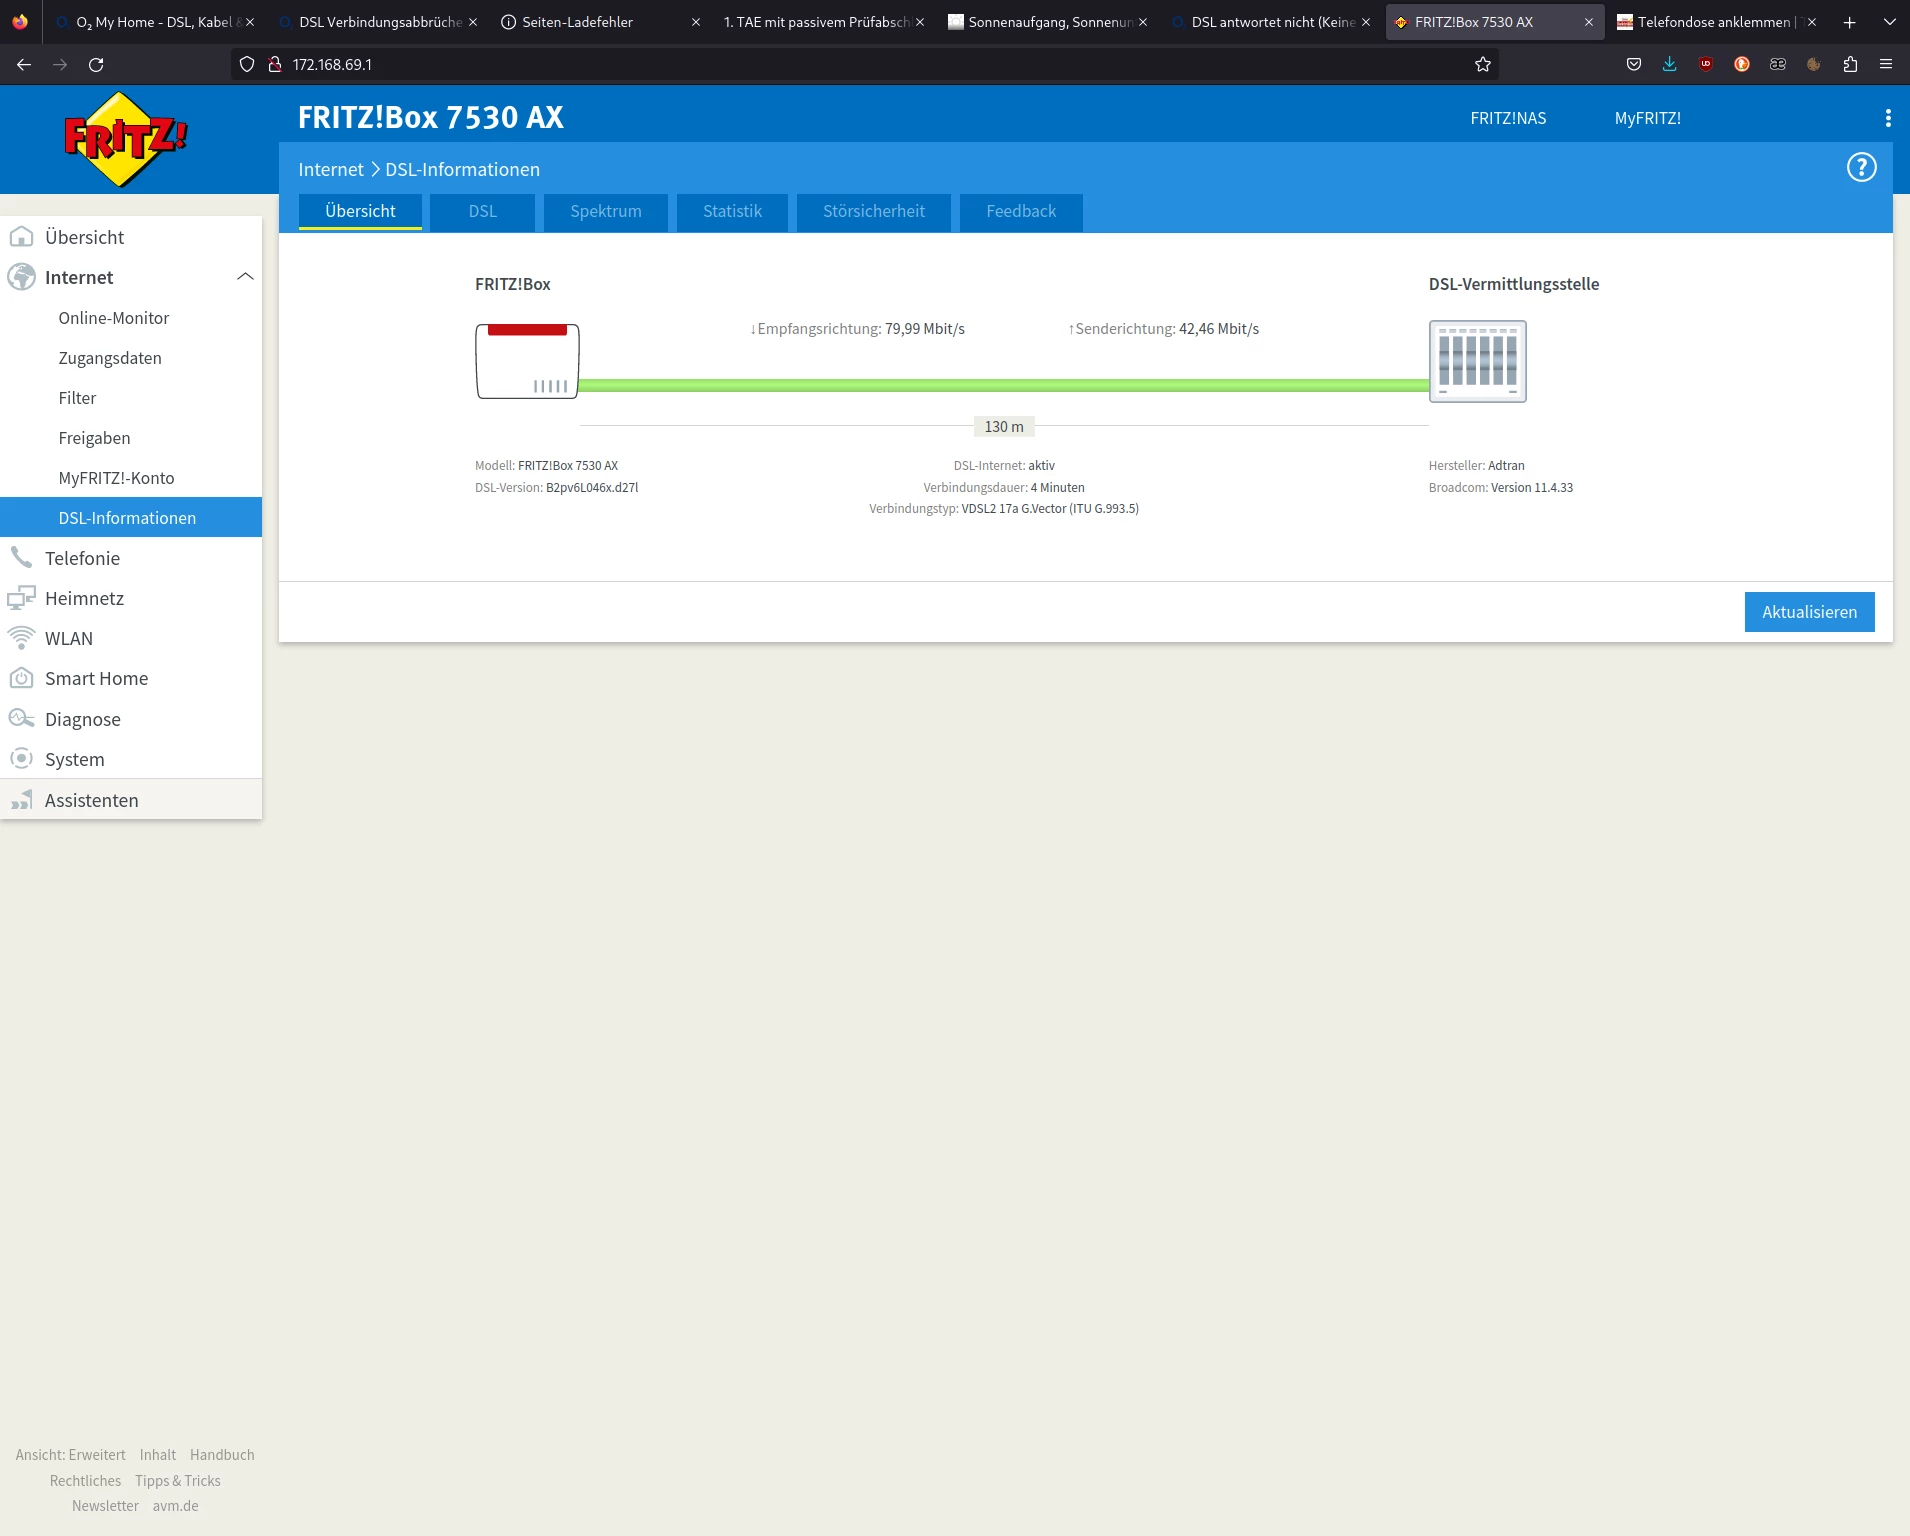Click the Heimnetz network icon
Screen dimensions: 1910x1536
[21, 598]
